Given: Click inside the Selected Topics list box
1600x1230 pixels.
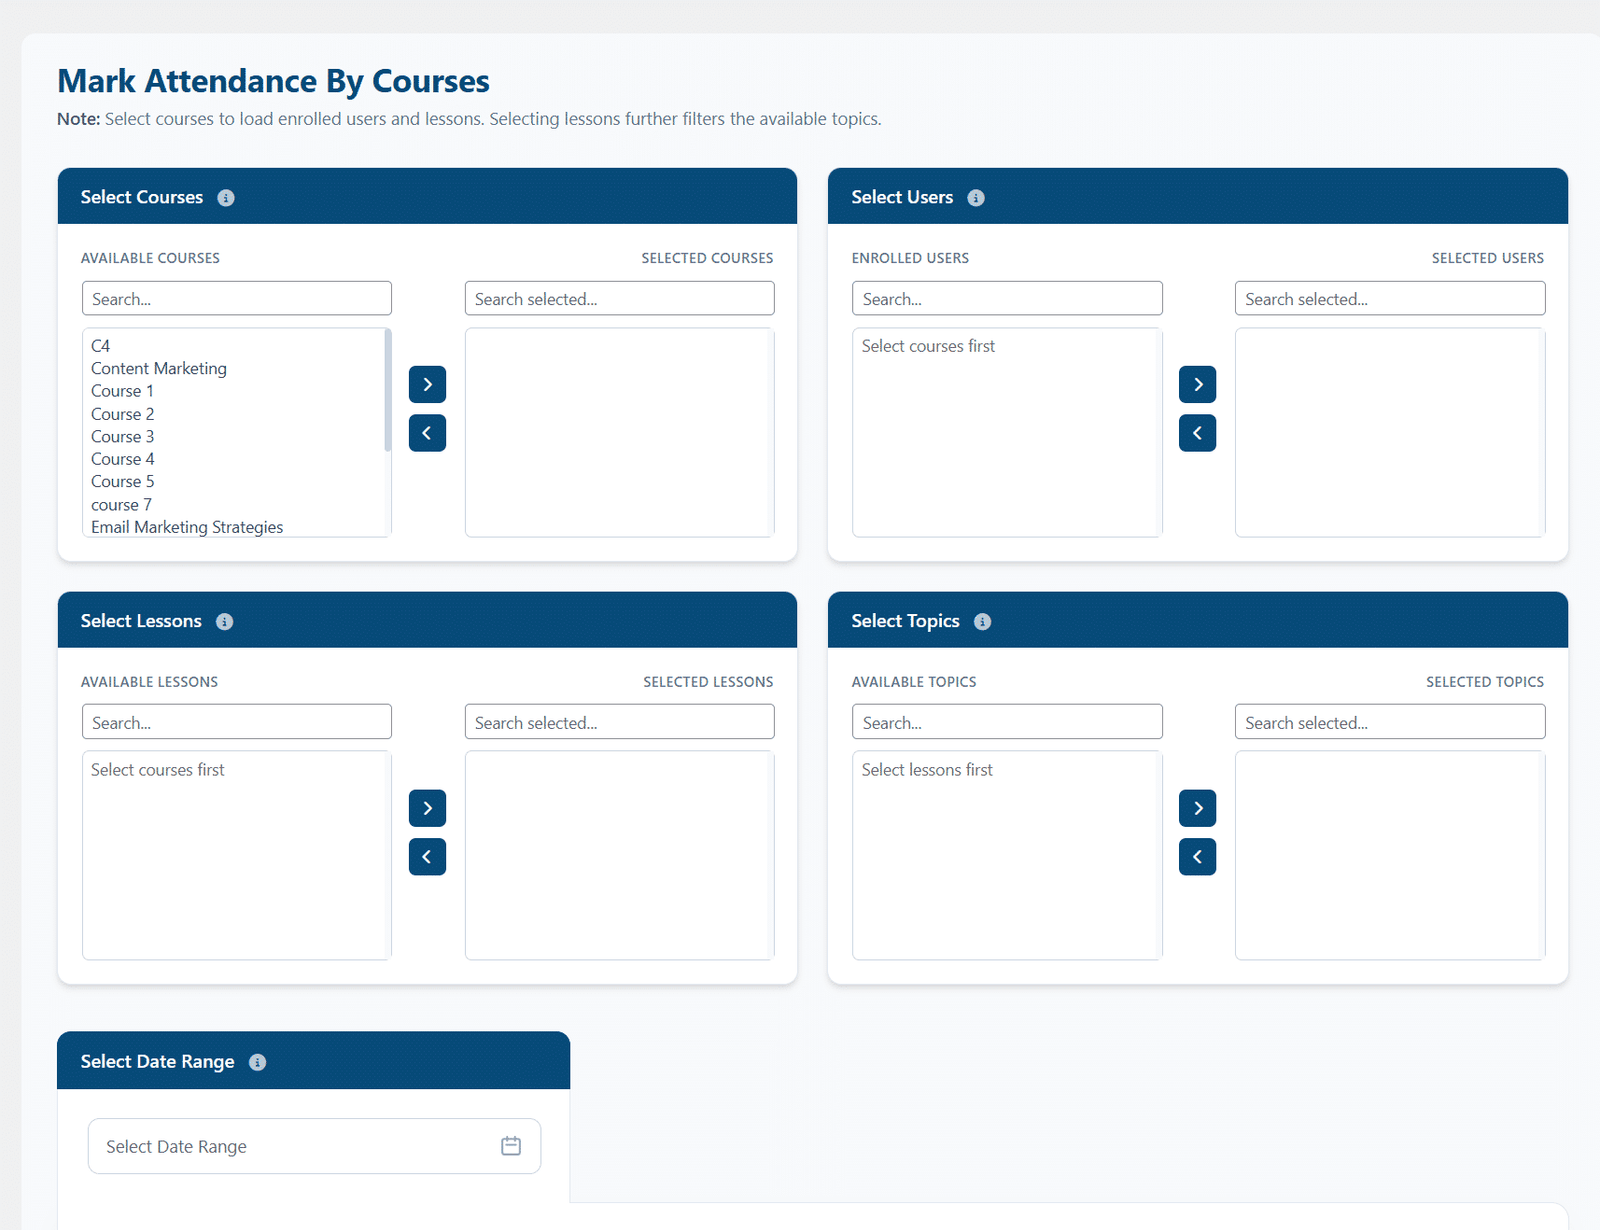Looking at the screenshot, I should tap(1390, 856).
